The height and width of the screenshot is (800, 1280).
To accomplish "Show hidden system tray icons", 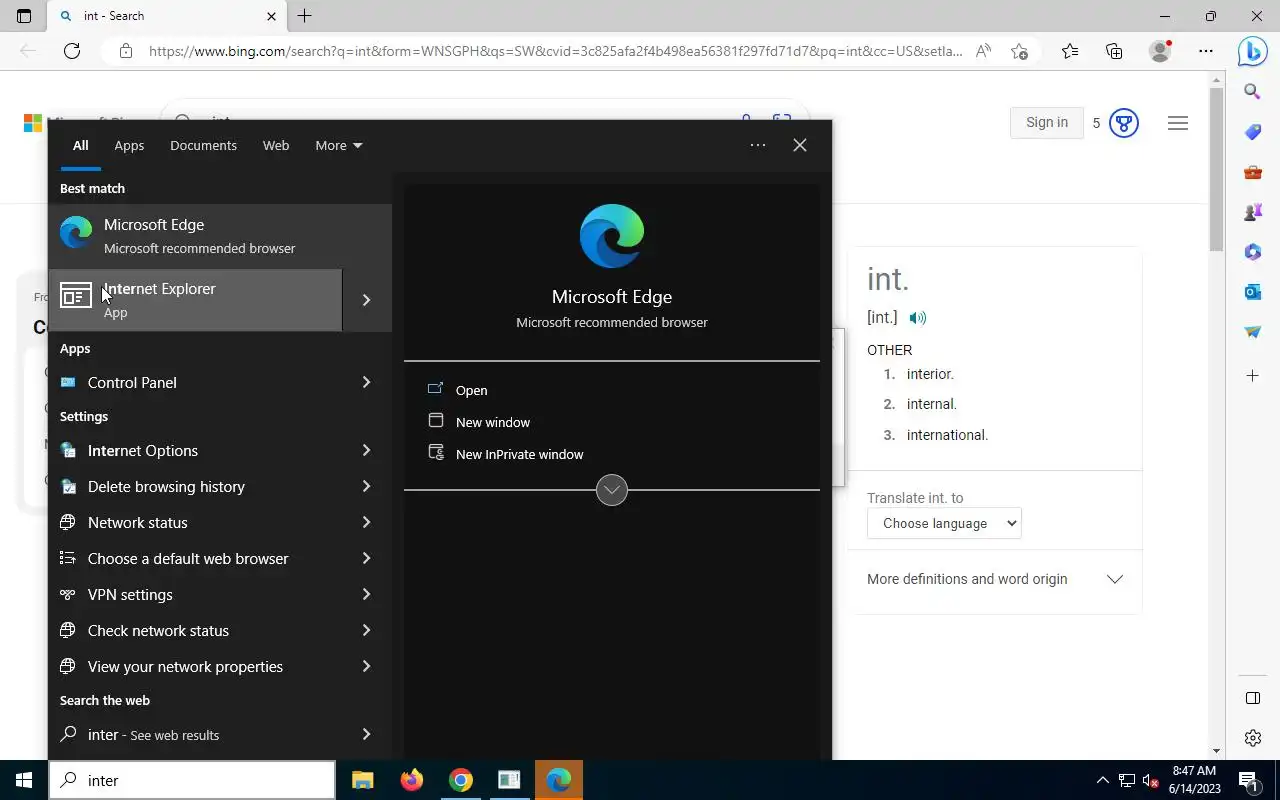I will [x=1103, y=780].
